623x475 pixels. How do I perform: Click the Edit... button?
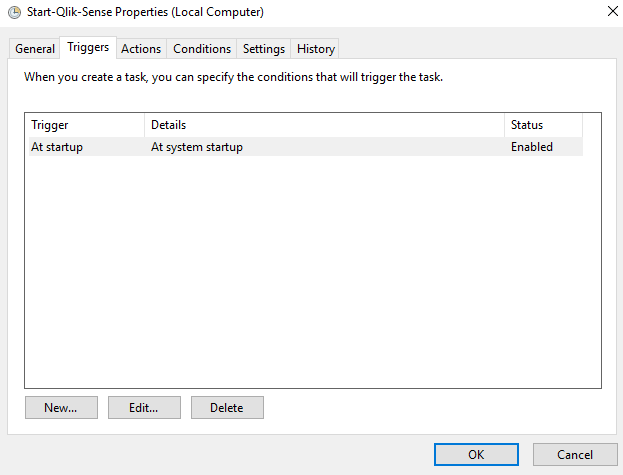[x=144, y=407]
